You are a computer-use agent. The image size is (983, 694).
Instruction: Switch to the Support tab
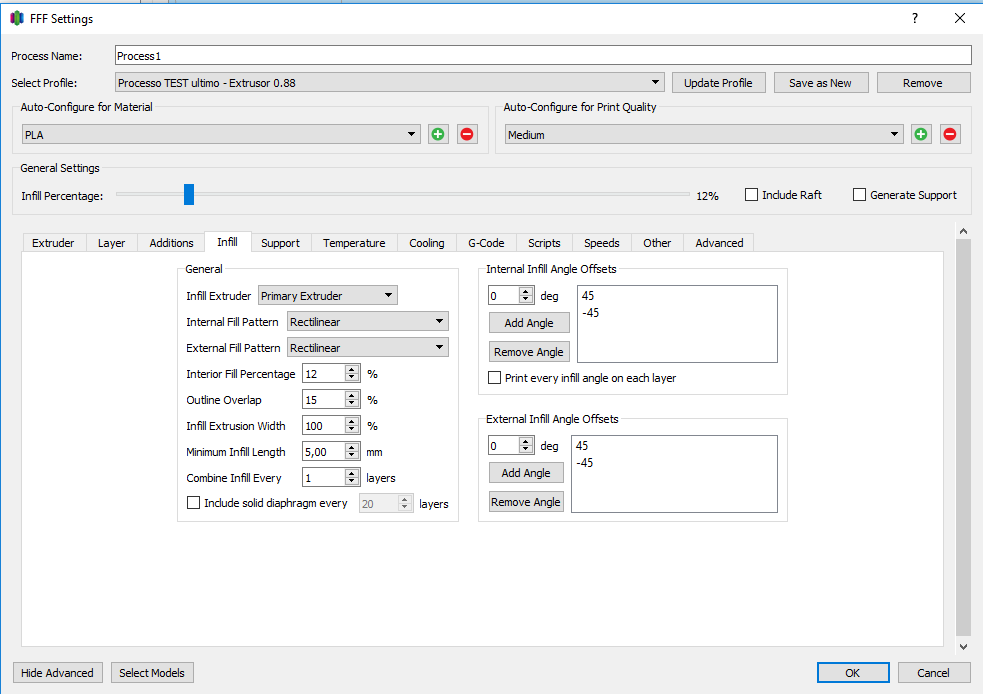click(280, 243)
